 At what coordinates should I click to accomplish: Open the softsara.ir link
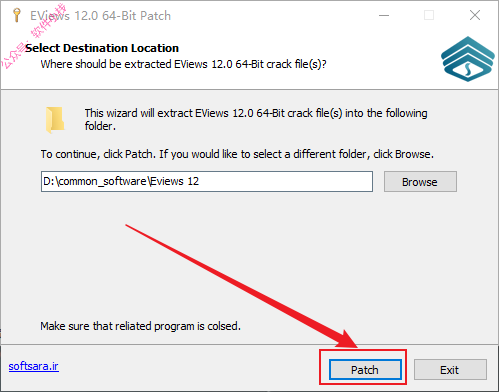click(34, 366)
